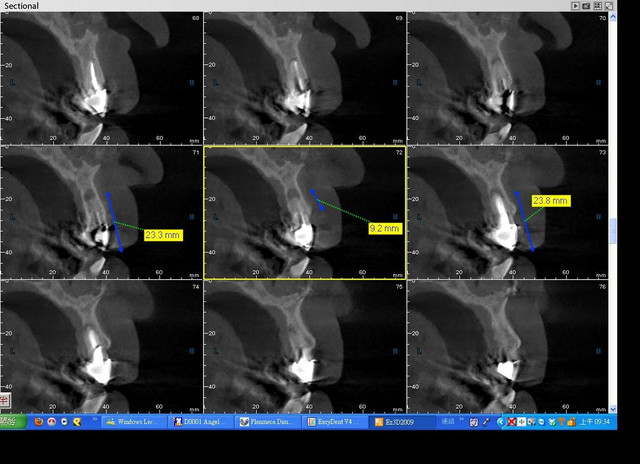Click the pen tool icon on language bar
The width and height of the screenshot is (640, 464).
point(486,422)
